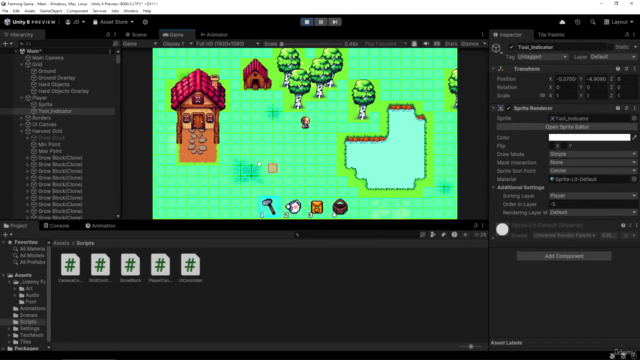Click the Add Component button
This screenshot has height=360, width=640.
pyautogui.click(x=564, y=256)
